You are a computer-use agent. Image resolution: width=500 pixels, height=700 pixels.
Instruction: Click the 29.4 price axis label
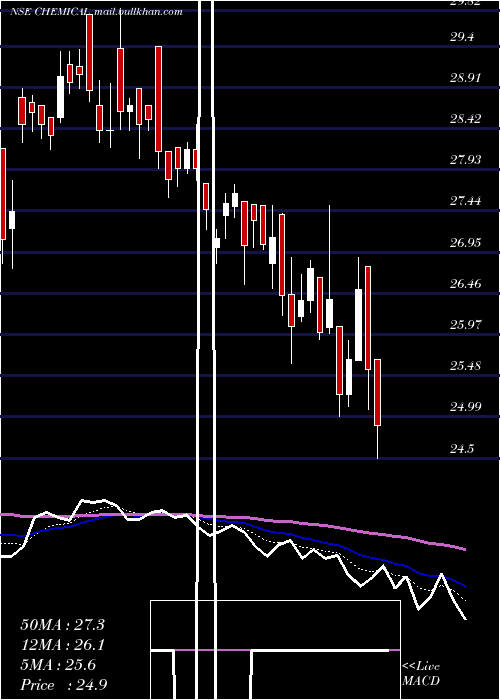point(462,37)
